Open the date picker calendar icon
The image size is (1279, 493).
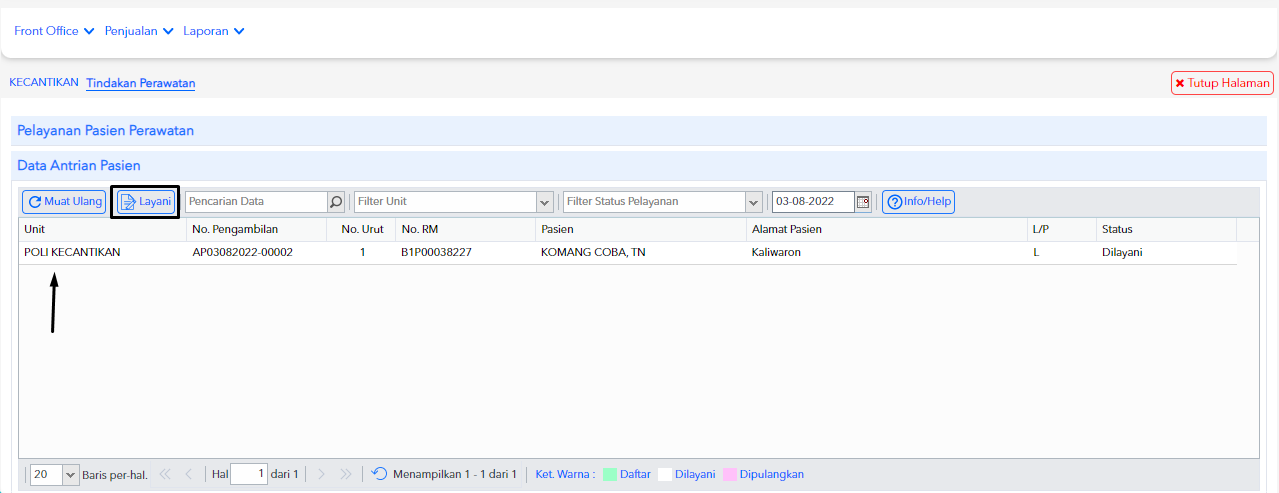coord(863,202)
